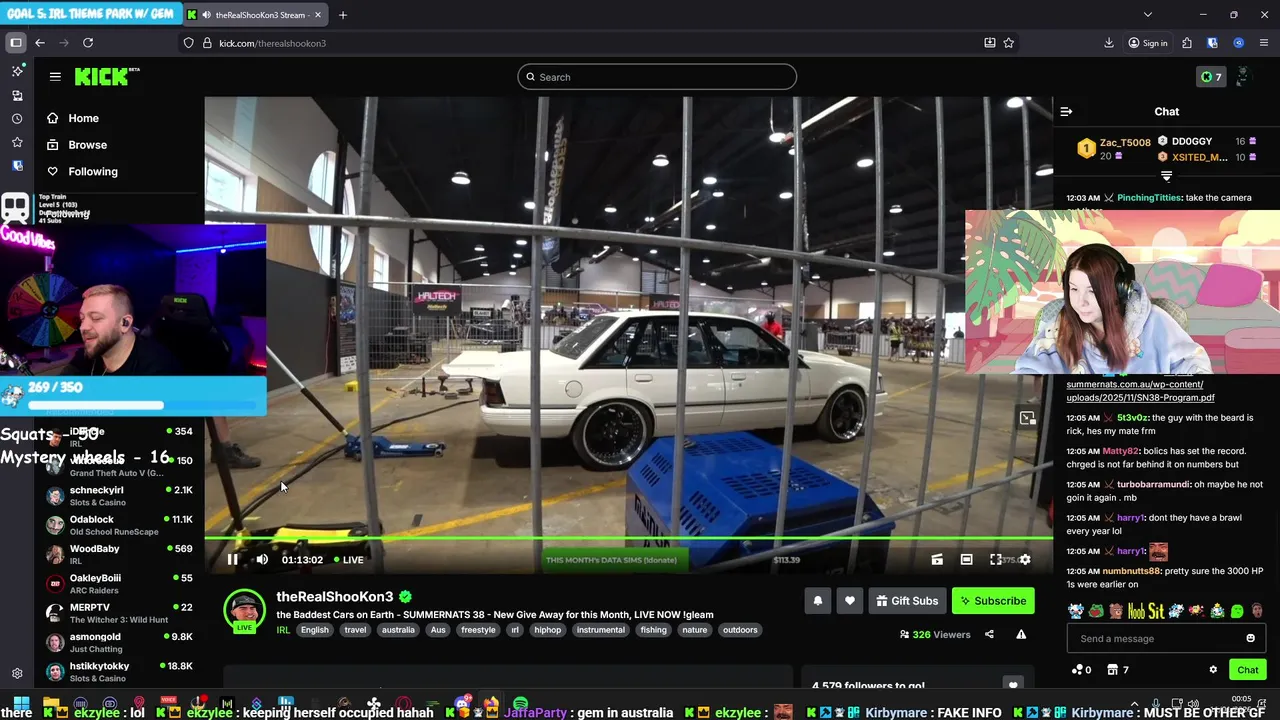
Task: Jump to LIVE indicator in player
Action: 348,560
